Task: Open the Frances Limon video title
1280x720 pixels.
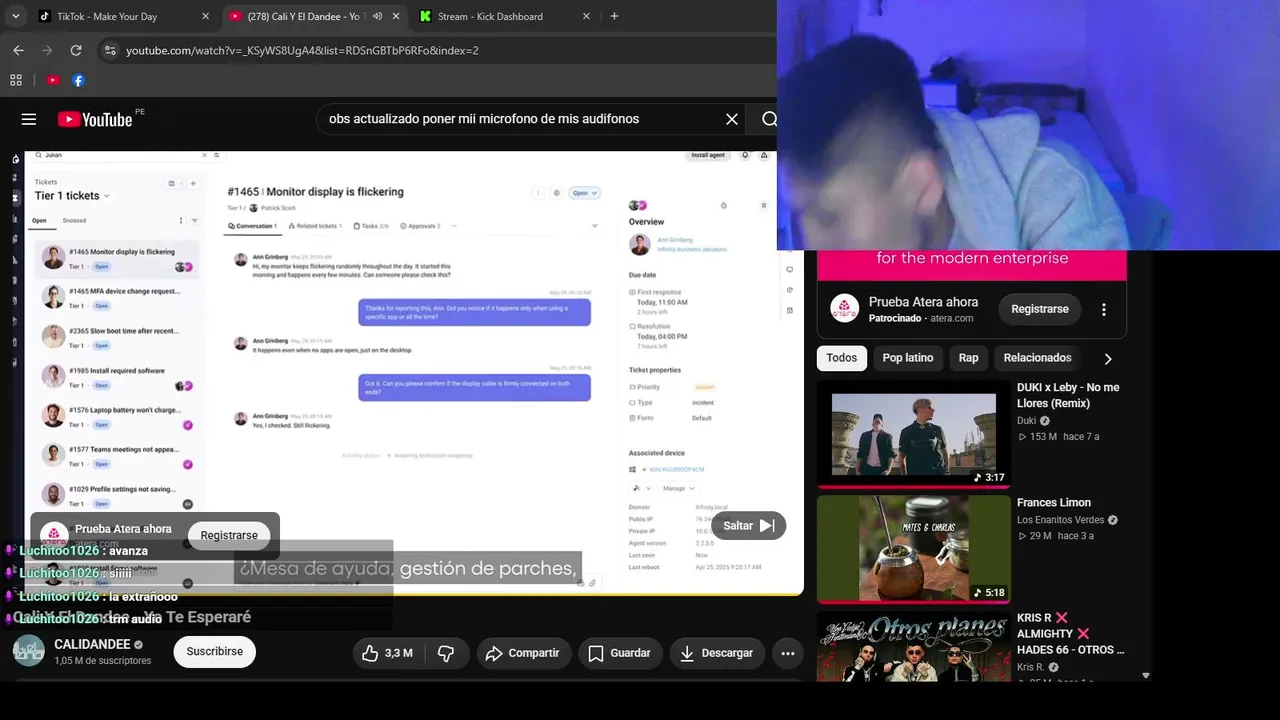Action: click(x=1054, y=503)
